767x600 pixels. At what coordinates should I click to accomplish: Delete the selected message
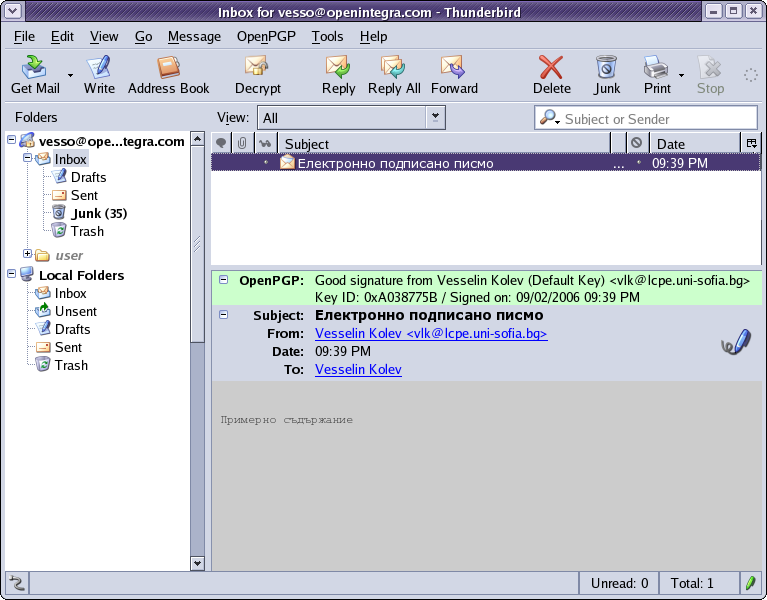pos(551,74)
